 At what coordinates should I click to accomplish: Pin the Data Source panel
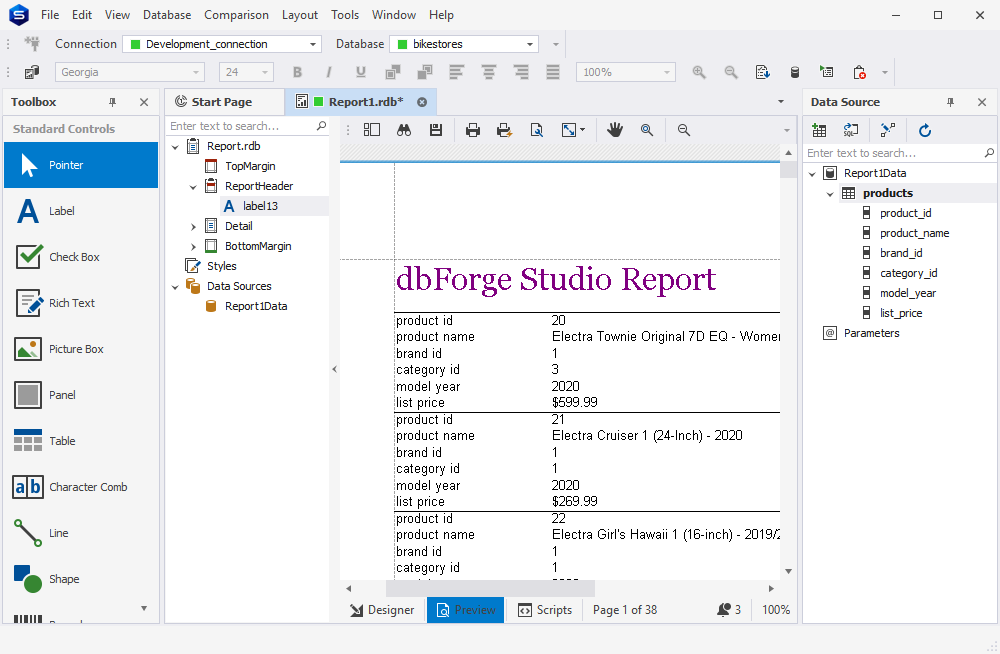point(950,102)
